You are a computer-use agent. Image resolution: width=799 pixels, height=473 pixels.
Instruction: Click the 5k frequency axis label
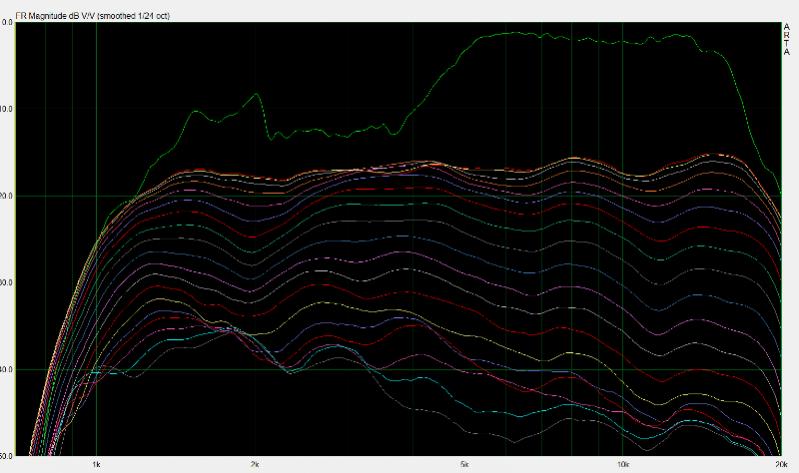coord(464,465)
